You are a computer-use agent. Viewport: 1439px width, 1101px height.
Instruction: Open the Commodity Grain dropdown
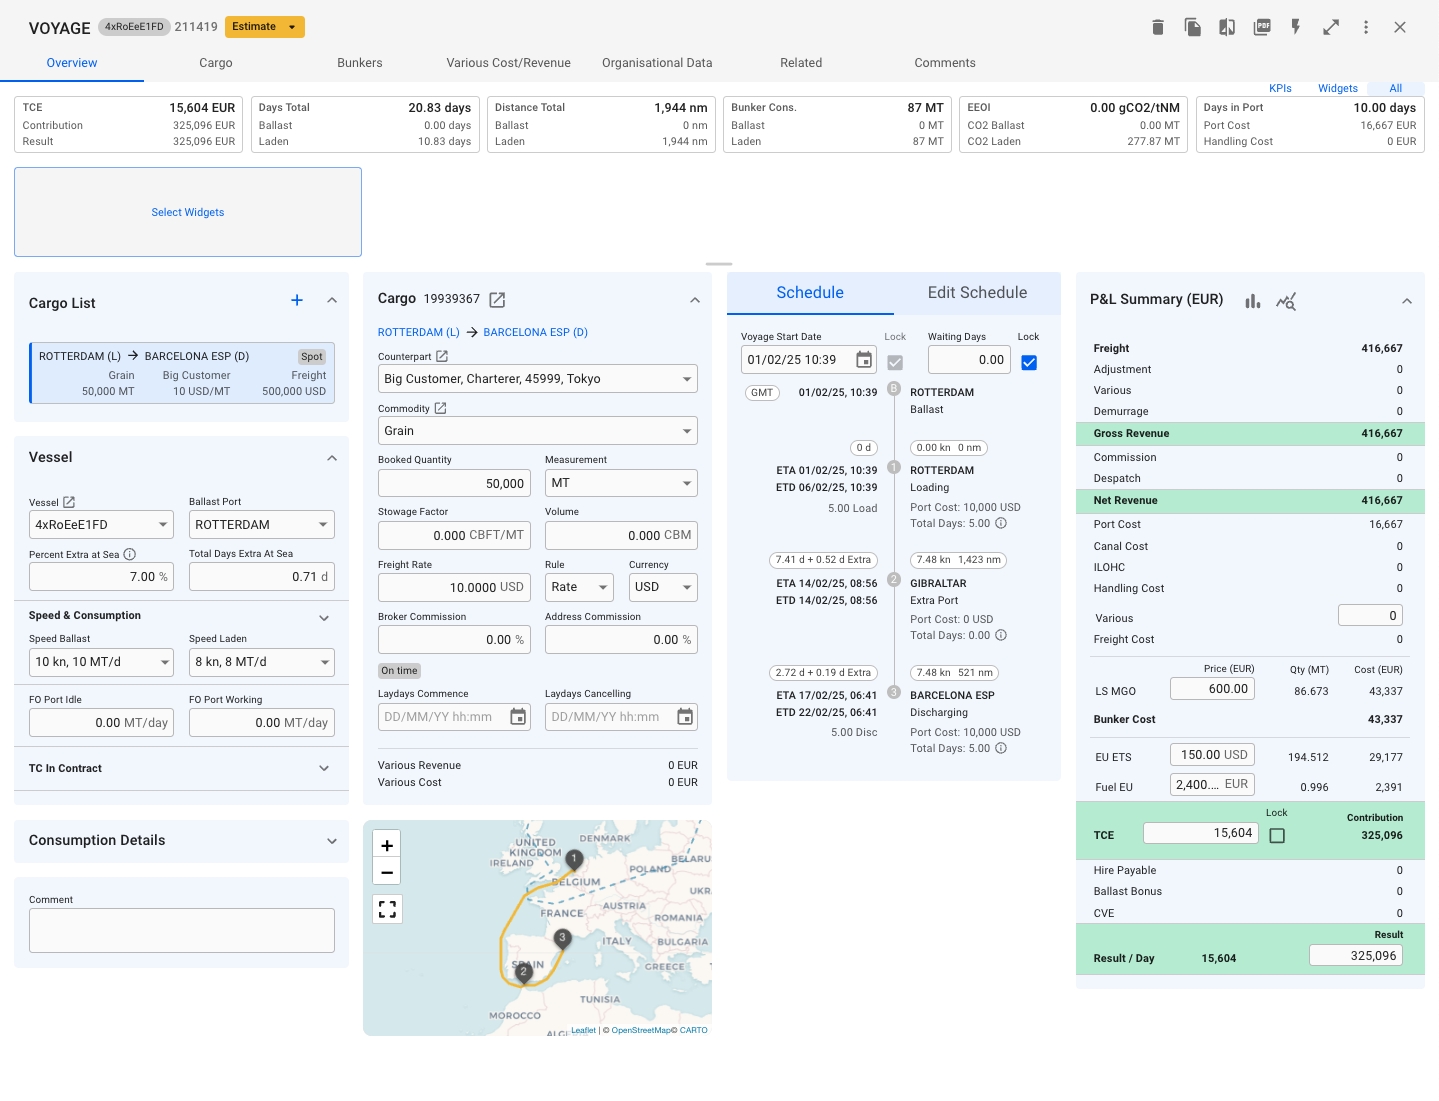coord(538,431)
